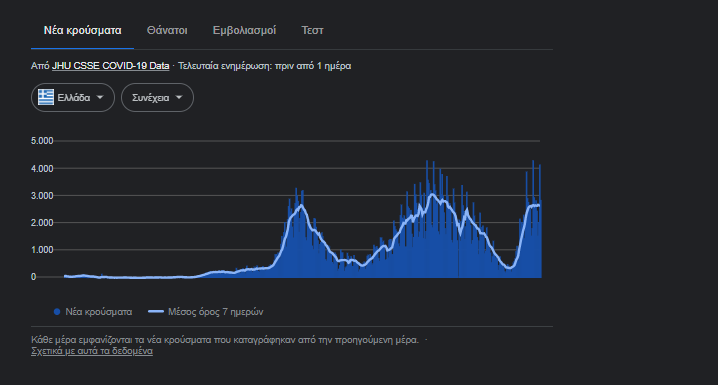Screen dimensions: 718x385
Task: Switch to the Θάνατοι tab
Action: (x=167, y=31)
